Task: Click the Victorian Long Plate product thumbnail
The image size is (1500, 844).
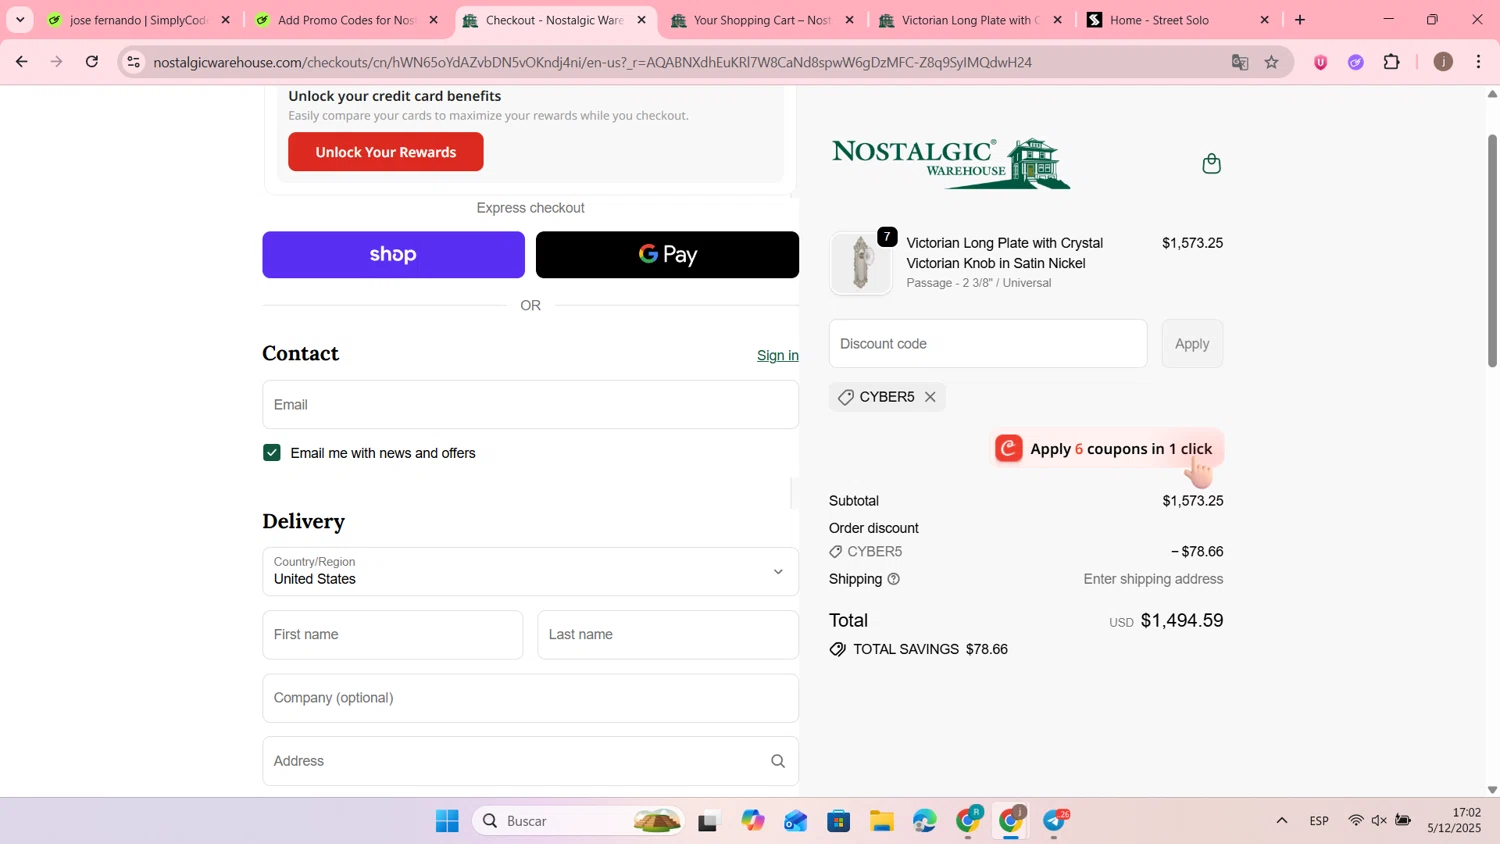Action: [x=860, y=263]
